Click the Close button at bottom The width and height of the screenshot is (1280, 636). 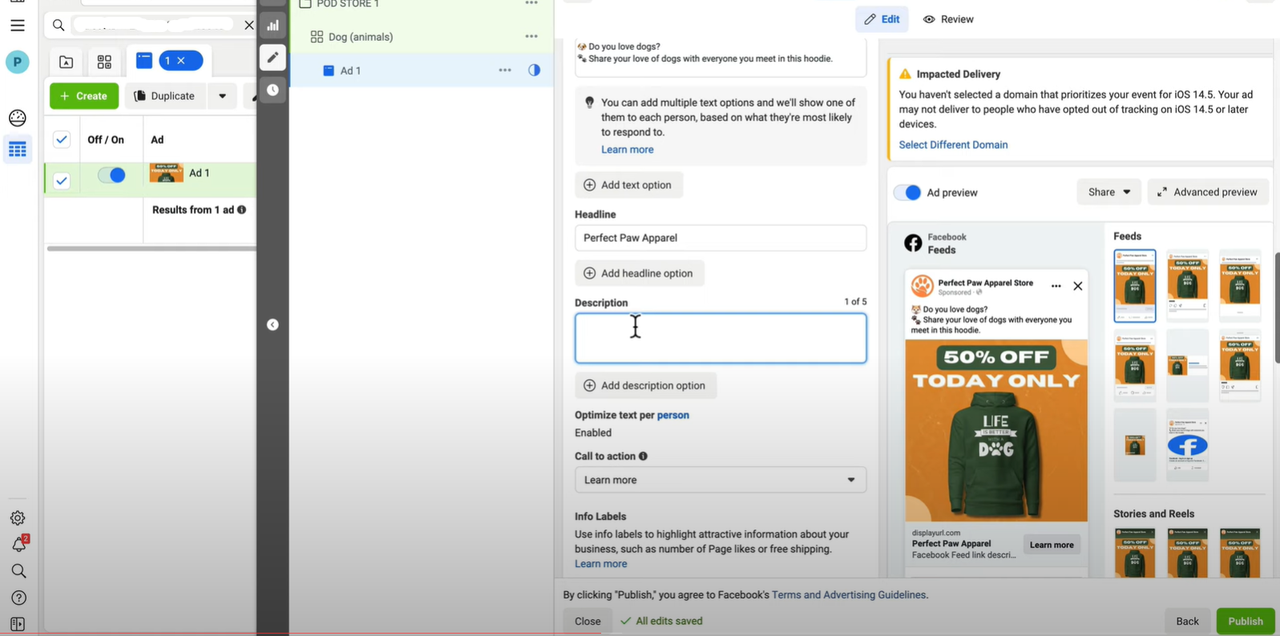[x=588, y=621]
